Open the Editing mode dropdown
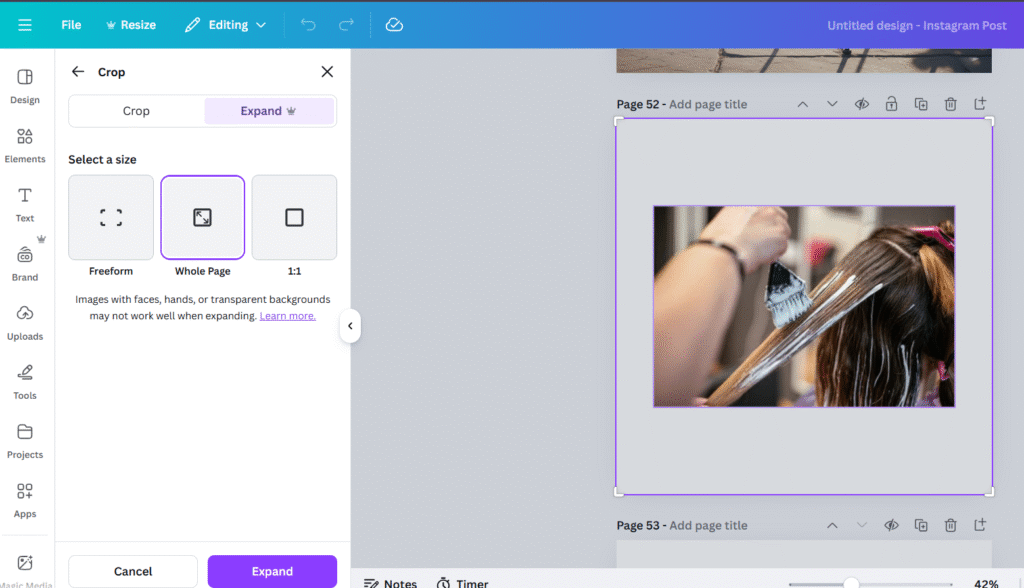The height and width of the screenshot is (588, 1024). tap(226, 25)
